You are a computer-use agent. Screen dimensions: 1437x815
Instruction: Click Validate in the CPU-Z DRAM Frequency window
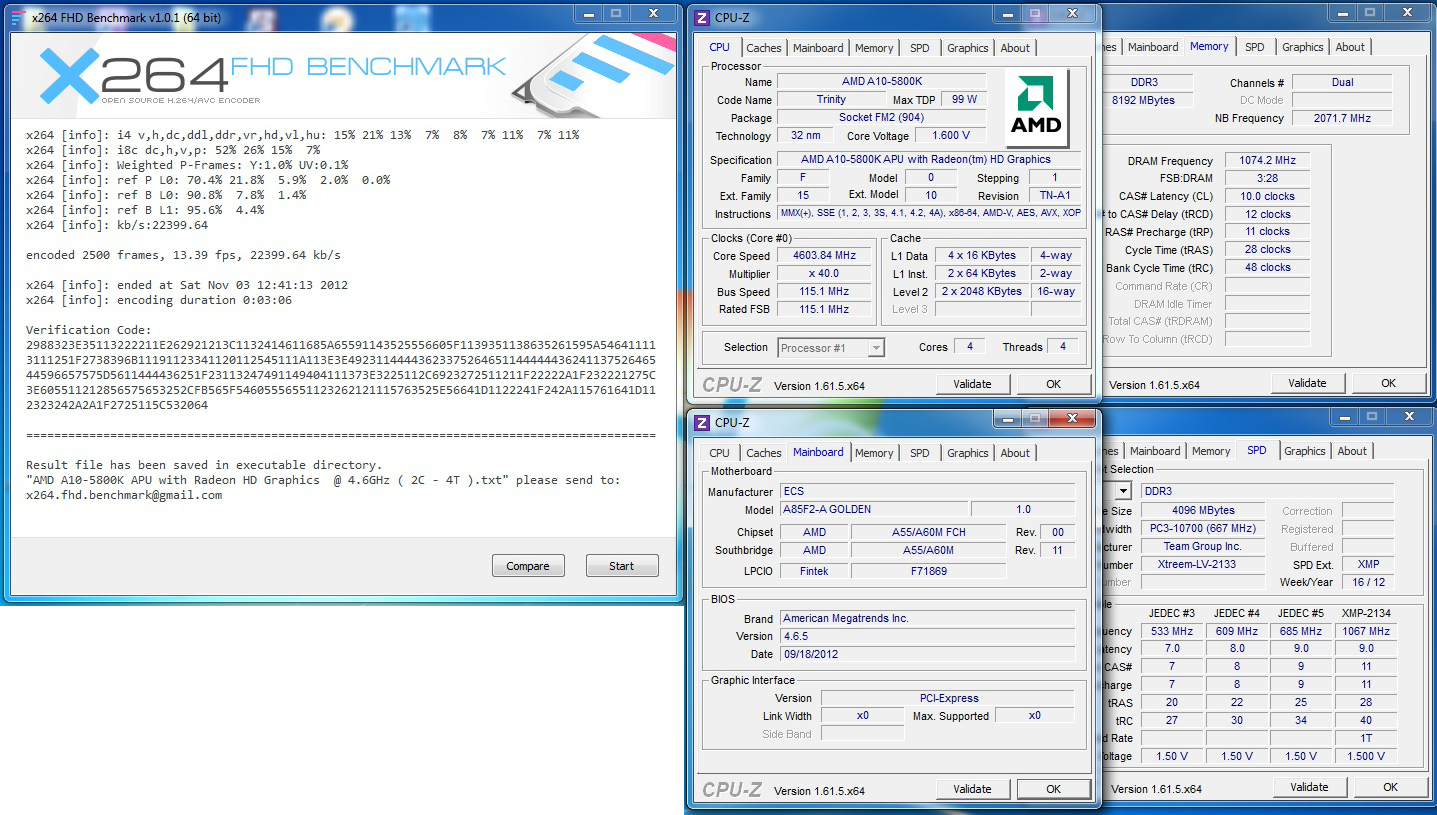1307,383
